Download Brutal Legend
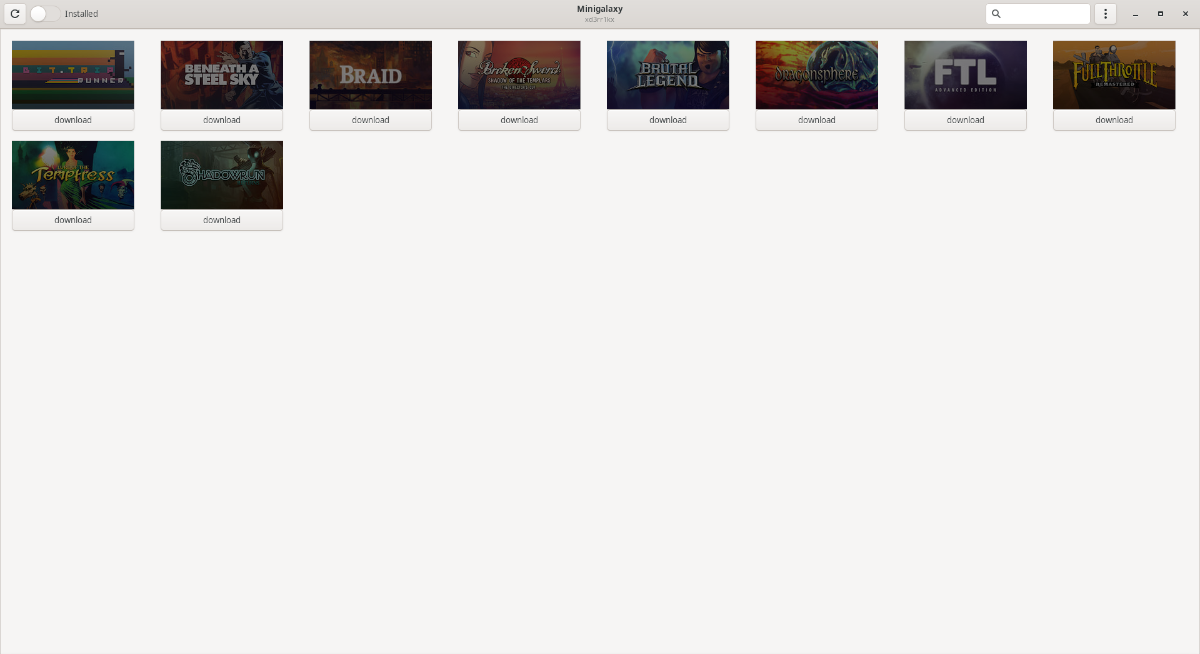This screenshot has width=1200, height=654. coord(667,119)
